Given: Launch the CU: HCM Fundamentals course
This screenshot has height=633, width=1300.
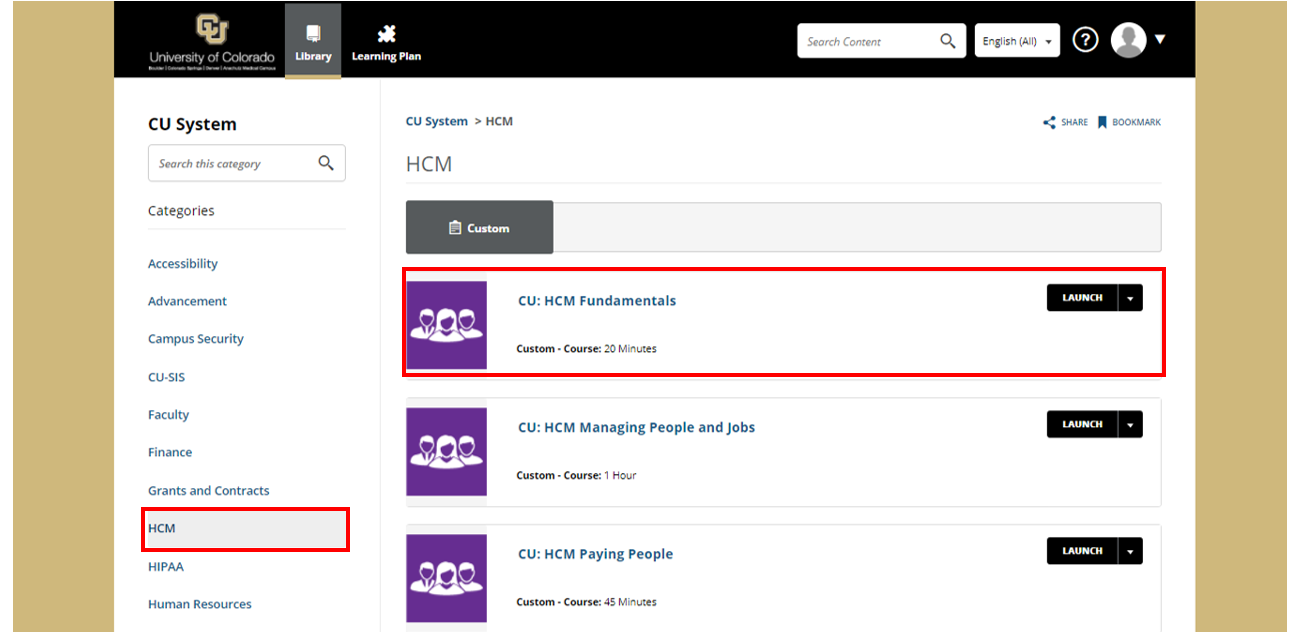Looking at the screenshot, I should [x=1082, y=298].
